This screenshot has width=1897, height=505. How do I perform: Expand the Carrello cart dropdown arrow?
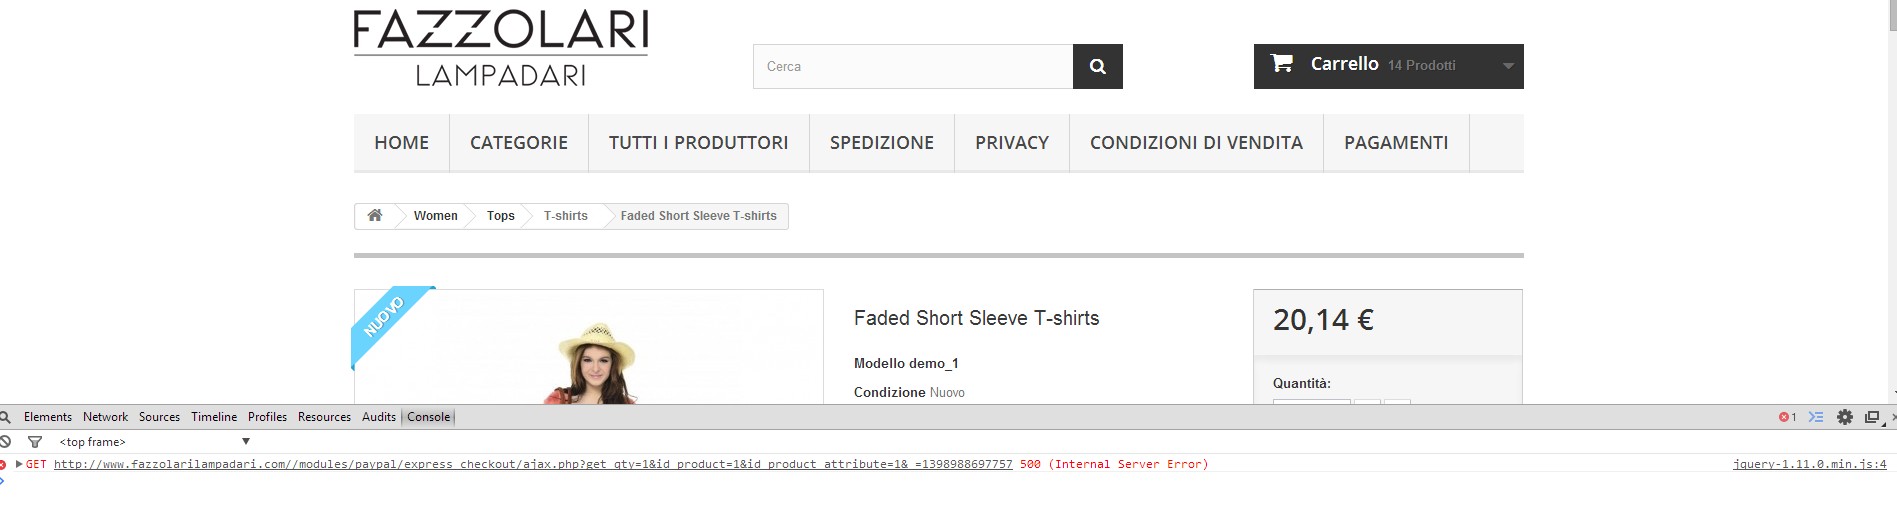point(1508,66)
